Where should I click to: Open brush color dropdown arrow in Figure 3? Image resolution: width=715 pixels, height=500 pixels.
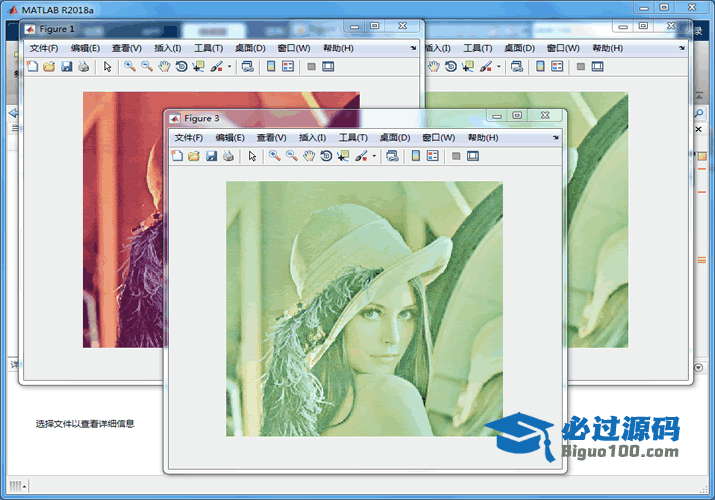coord(374,156)
